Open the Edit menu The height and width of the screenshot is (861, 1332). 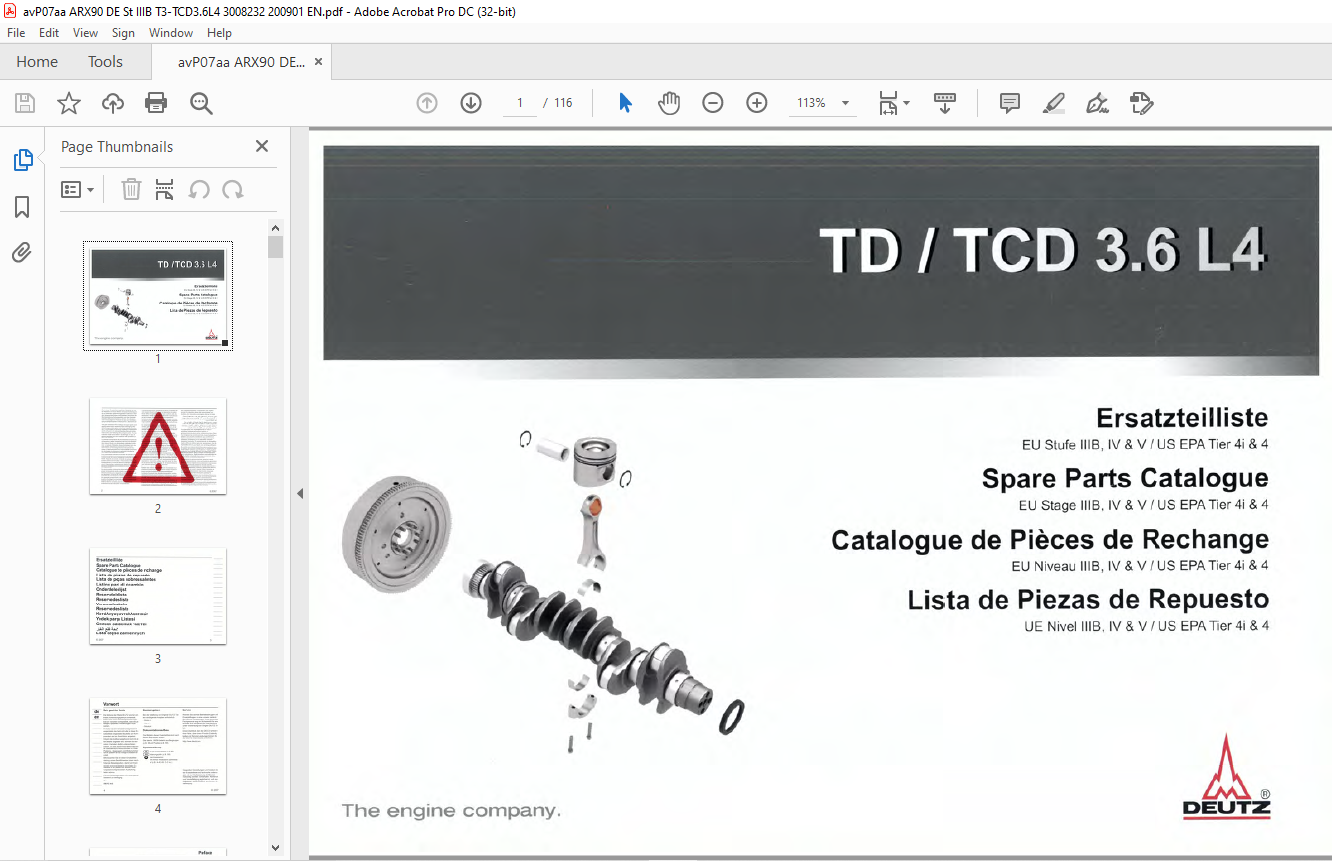click(49, 33)
